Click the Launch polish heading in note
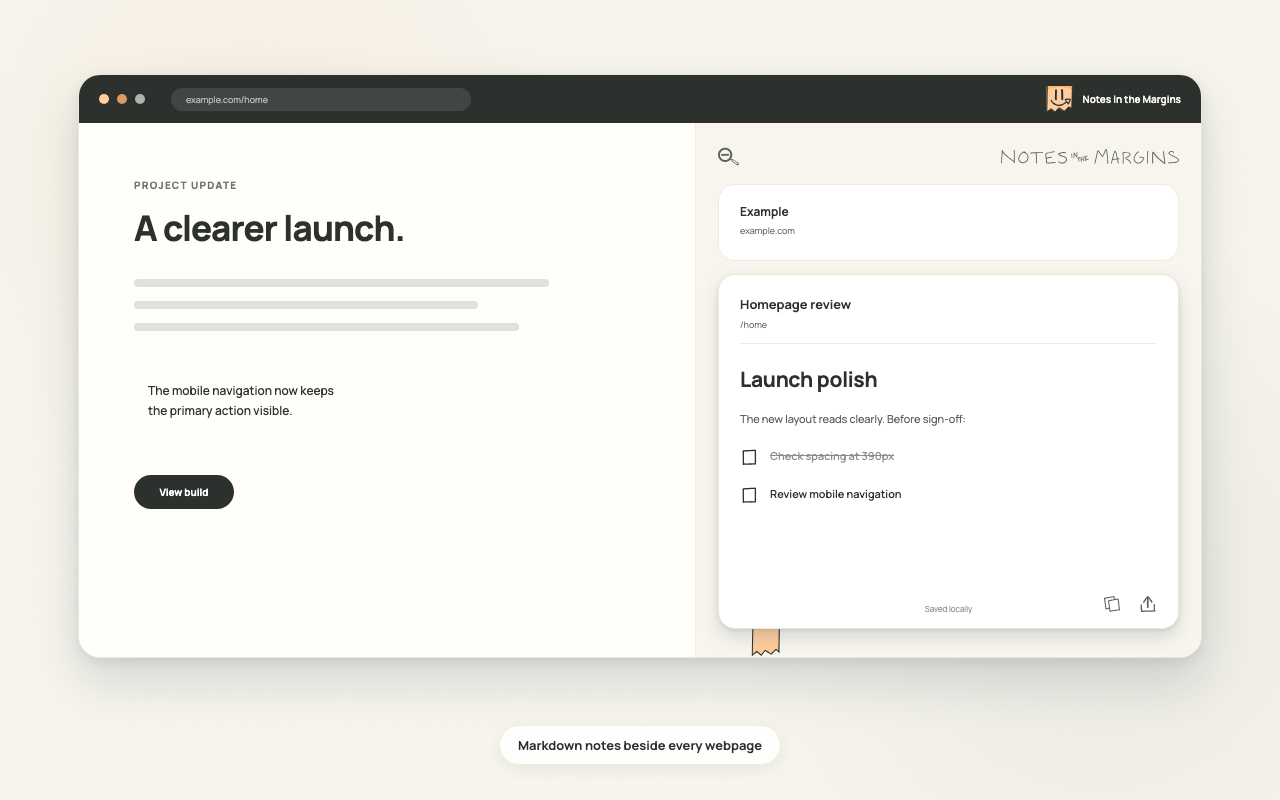1280x800 pixels. [808, 380]
